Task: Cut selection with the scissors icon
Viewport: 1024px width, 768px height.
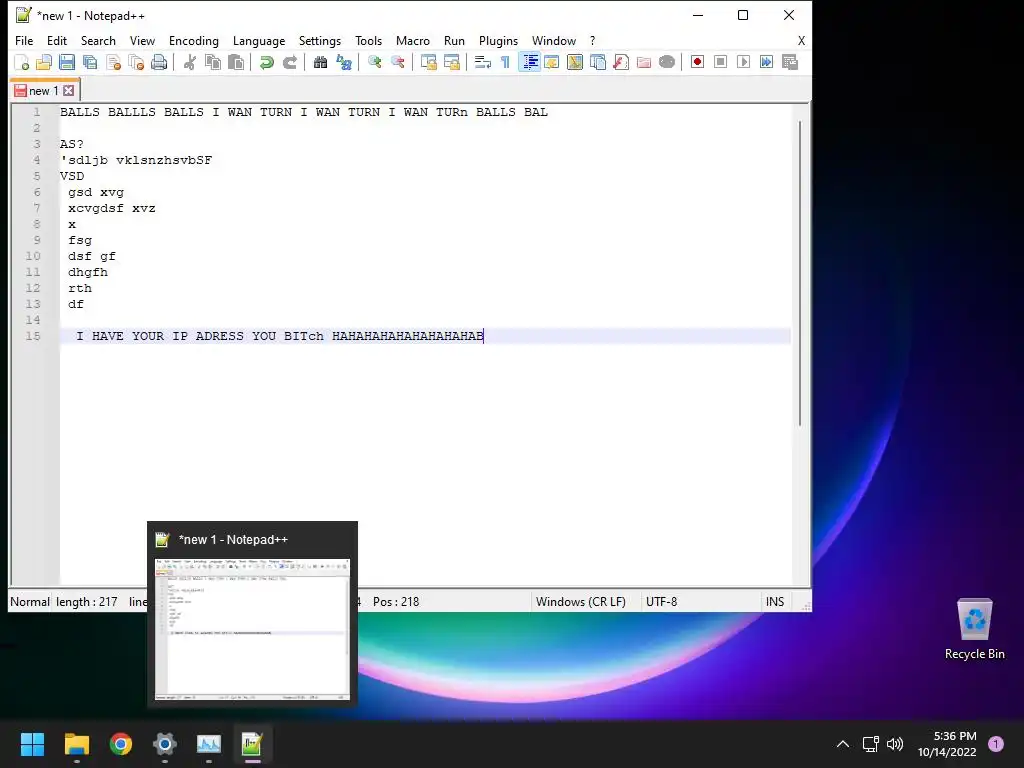Action: pyautogui.click(x=190, y=63)
